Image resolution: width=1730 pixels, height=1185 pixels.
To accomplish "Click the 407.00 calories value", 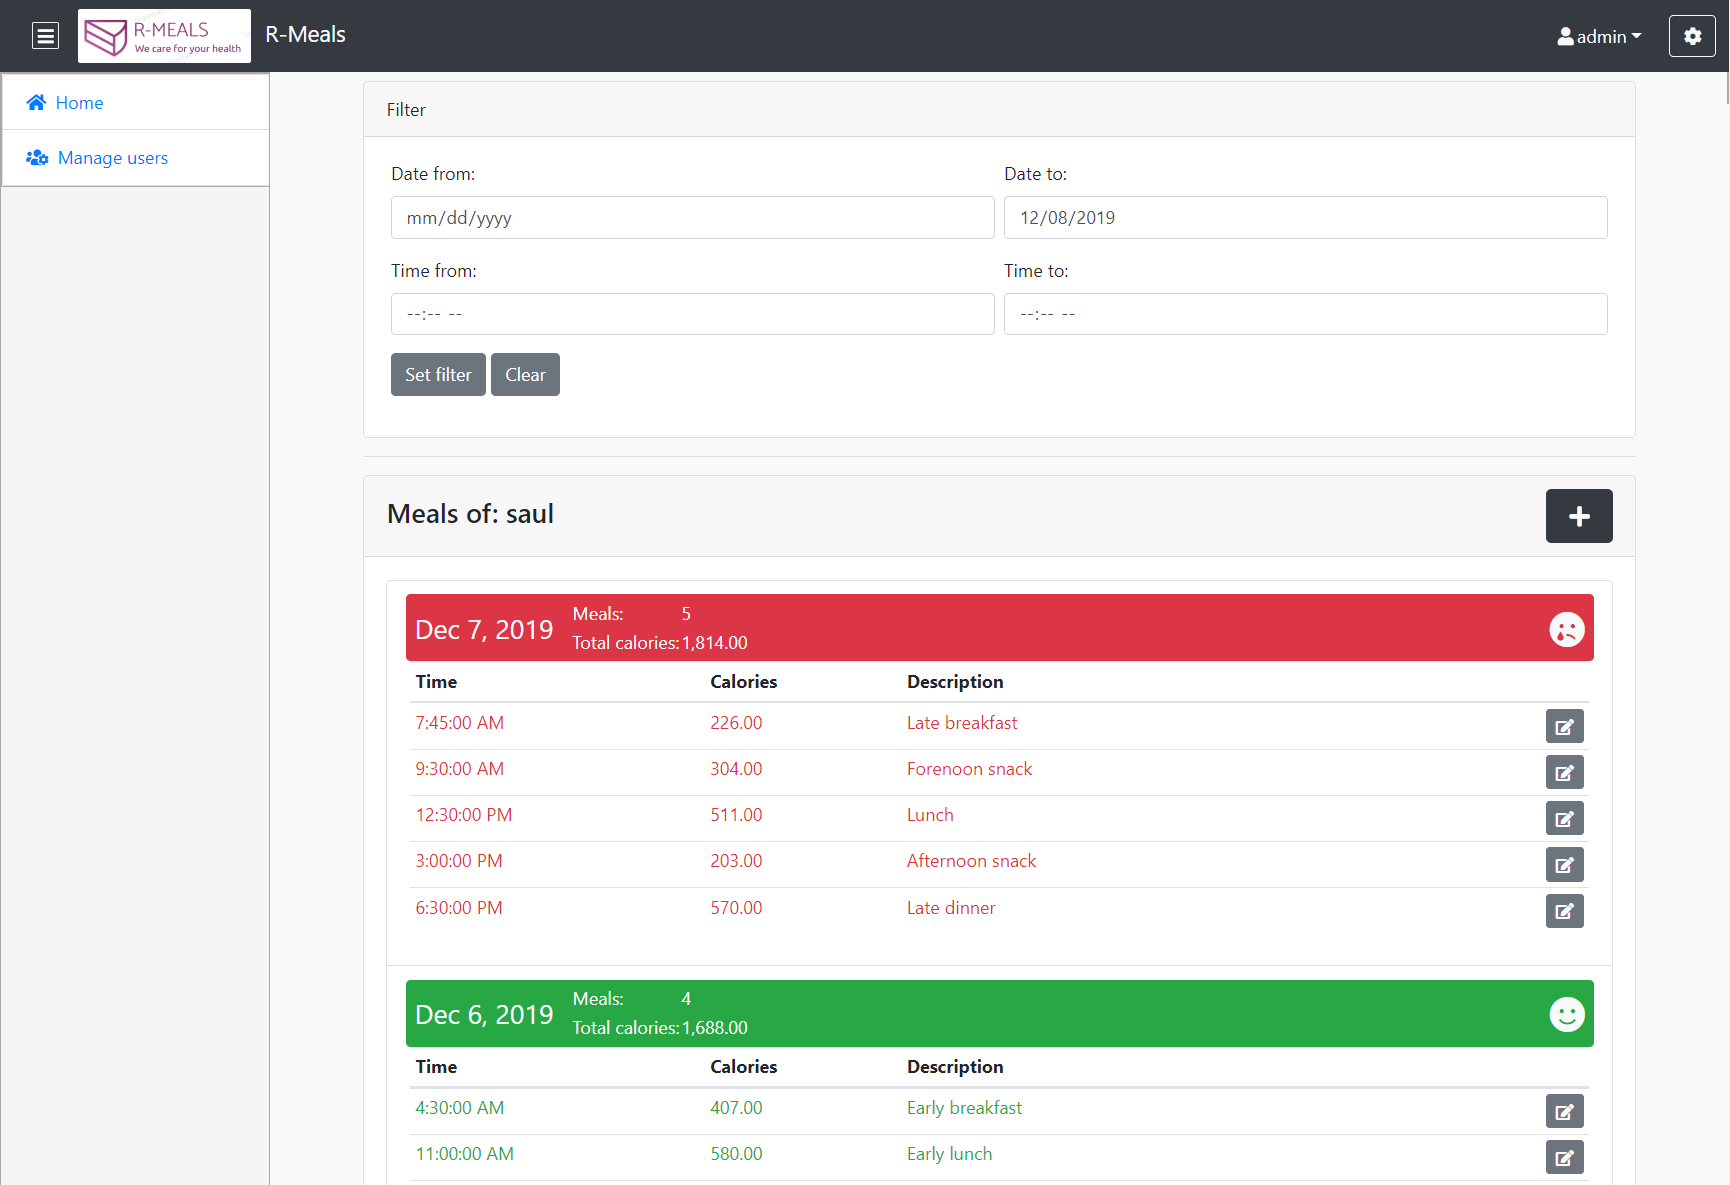I will [736, 1108].
